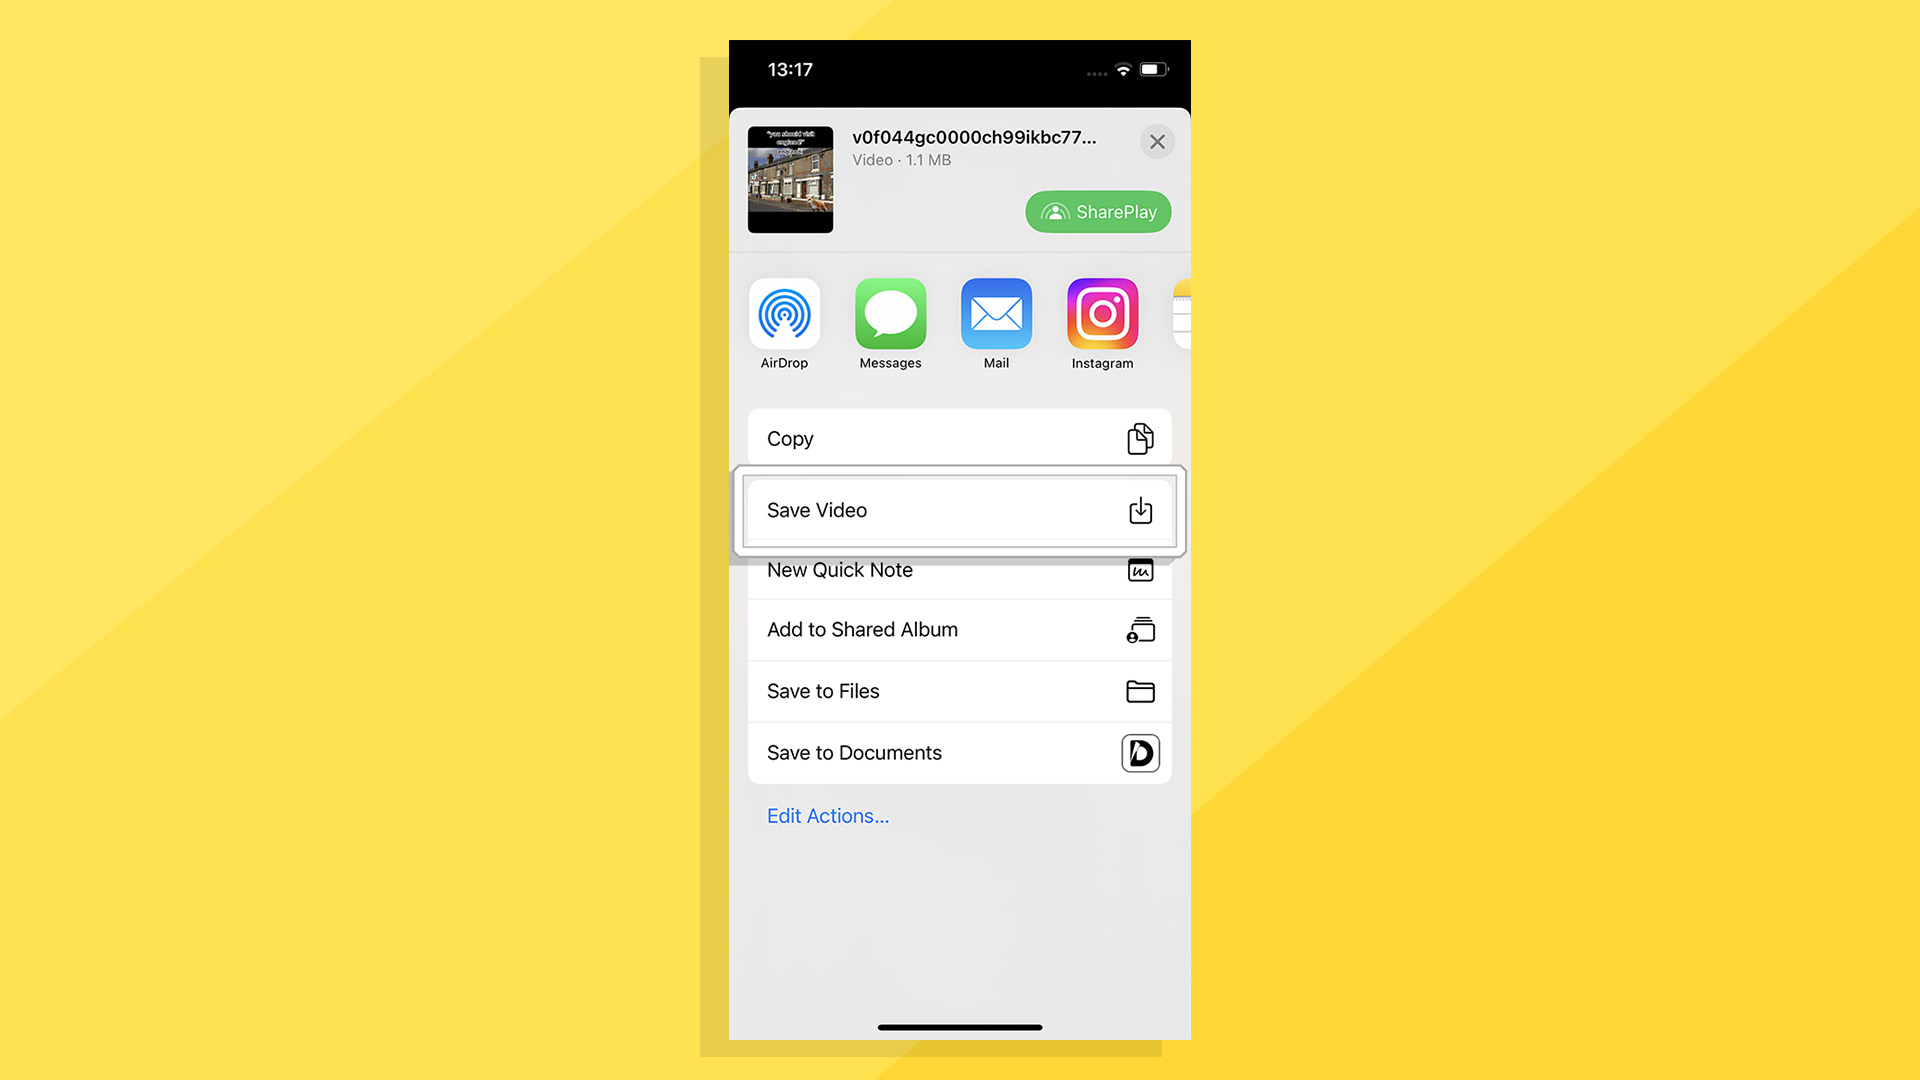The width and height of the screenshot is (1920, 1080).
Task: Tap the Add to Shared Album option
Action: [x=960, y=629]
